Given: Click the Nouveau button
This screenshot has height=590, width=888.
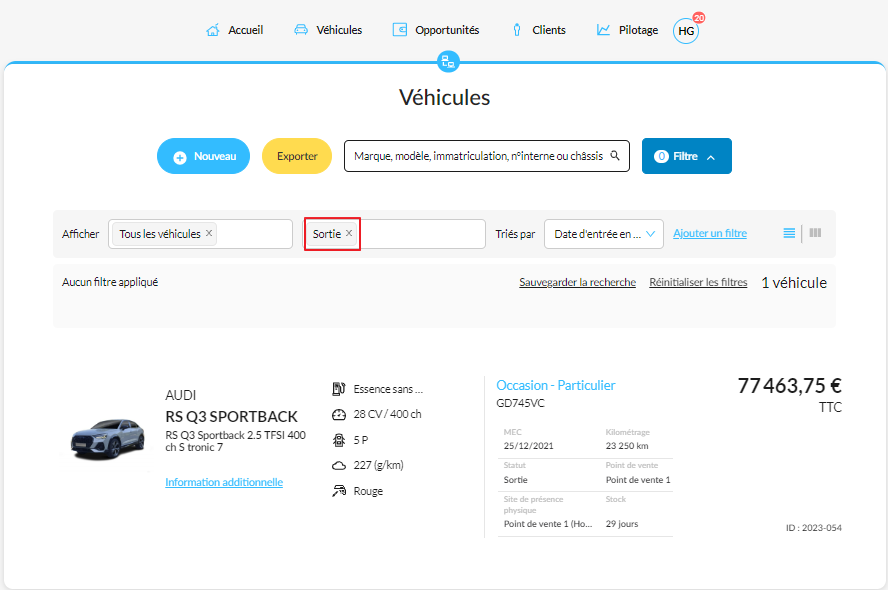Looking at the screenshot, I should pos(203,156).
